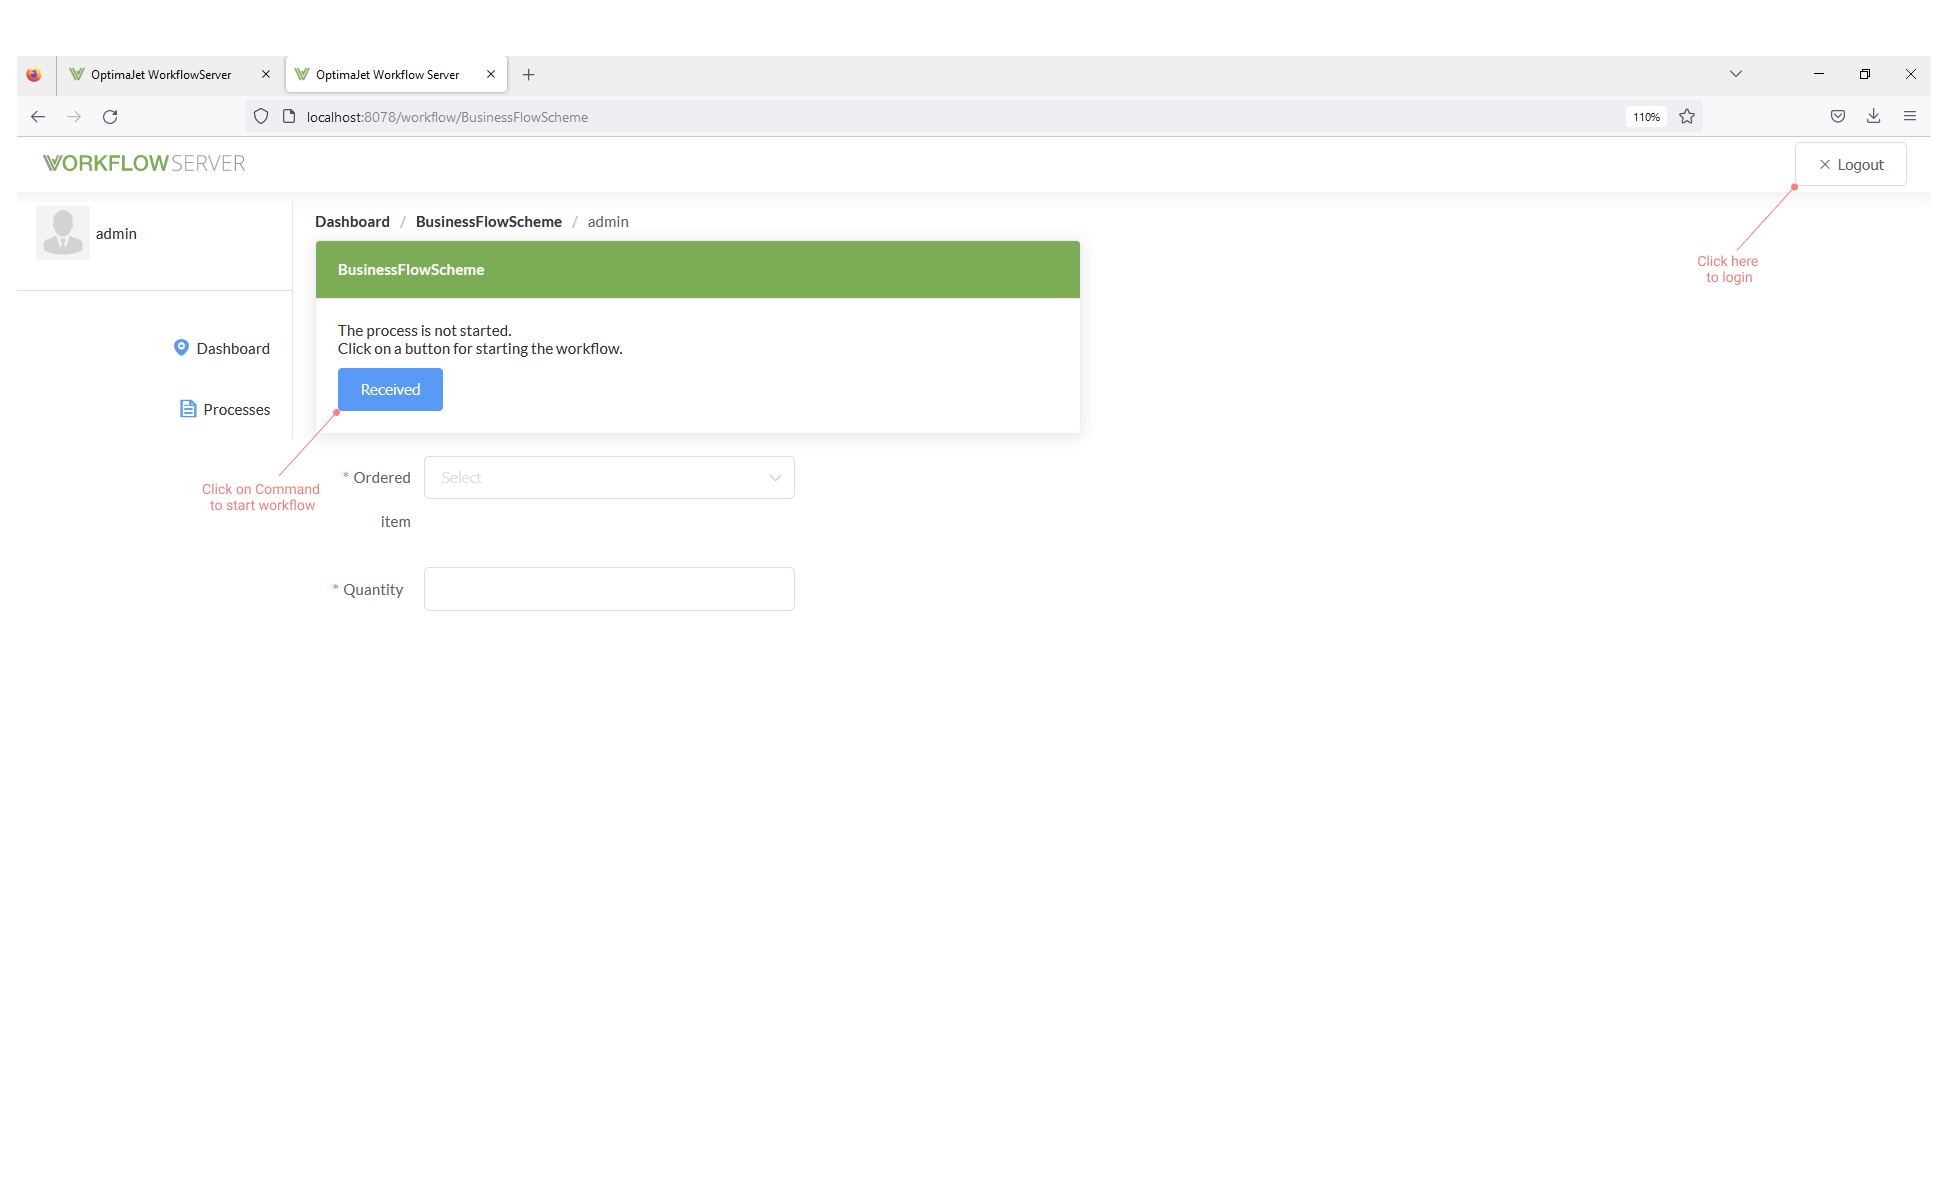Open the list all tabs chevron

point(1736,74)
